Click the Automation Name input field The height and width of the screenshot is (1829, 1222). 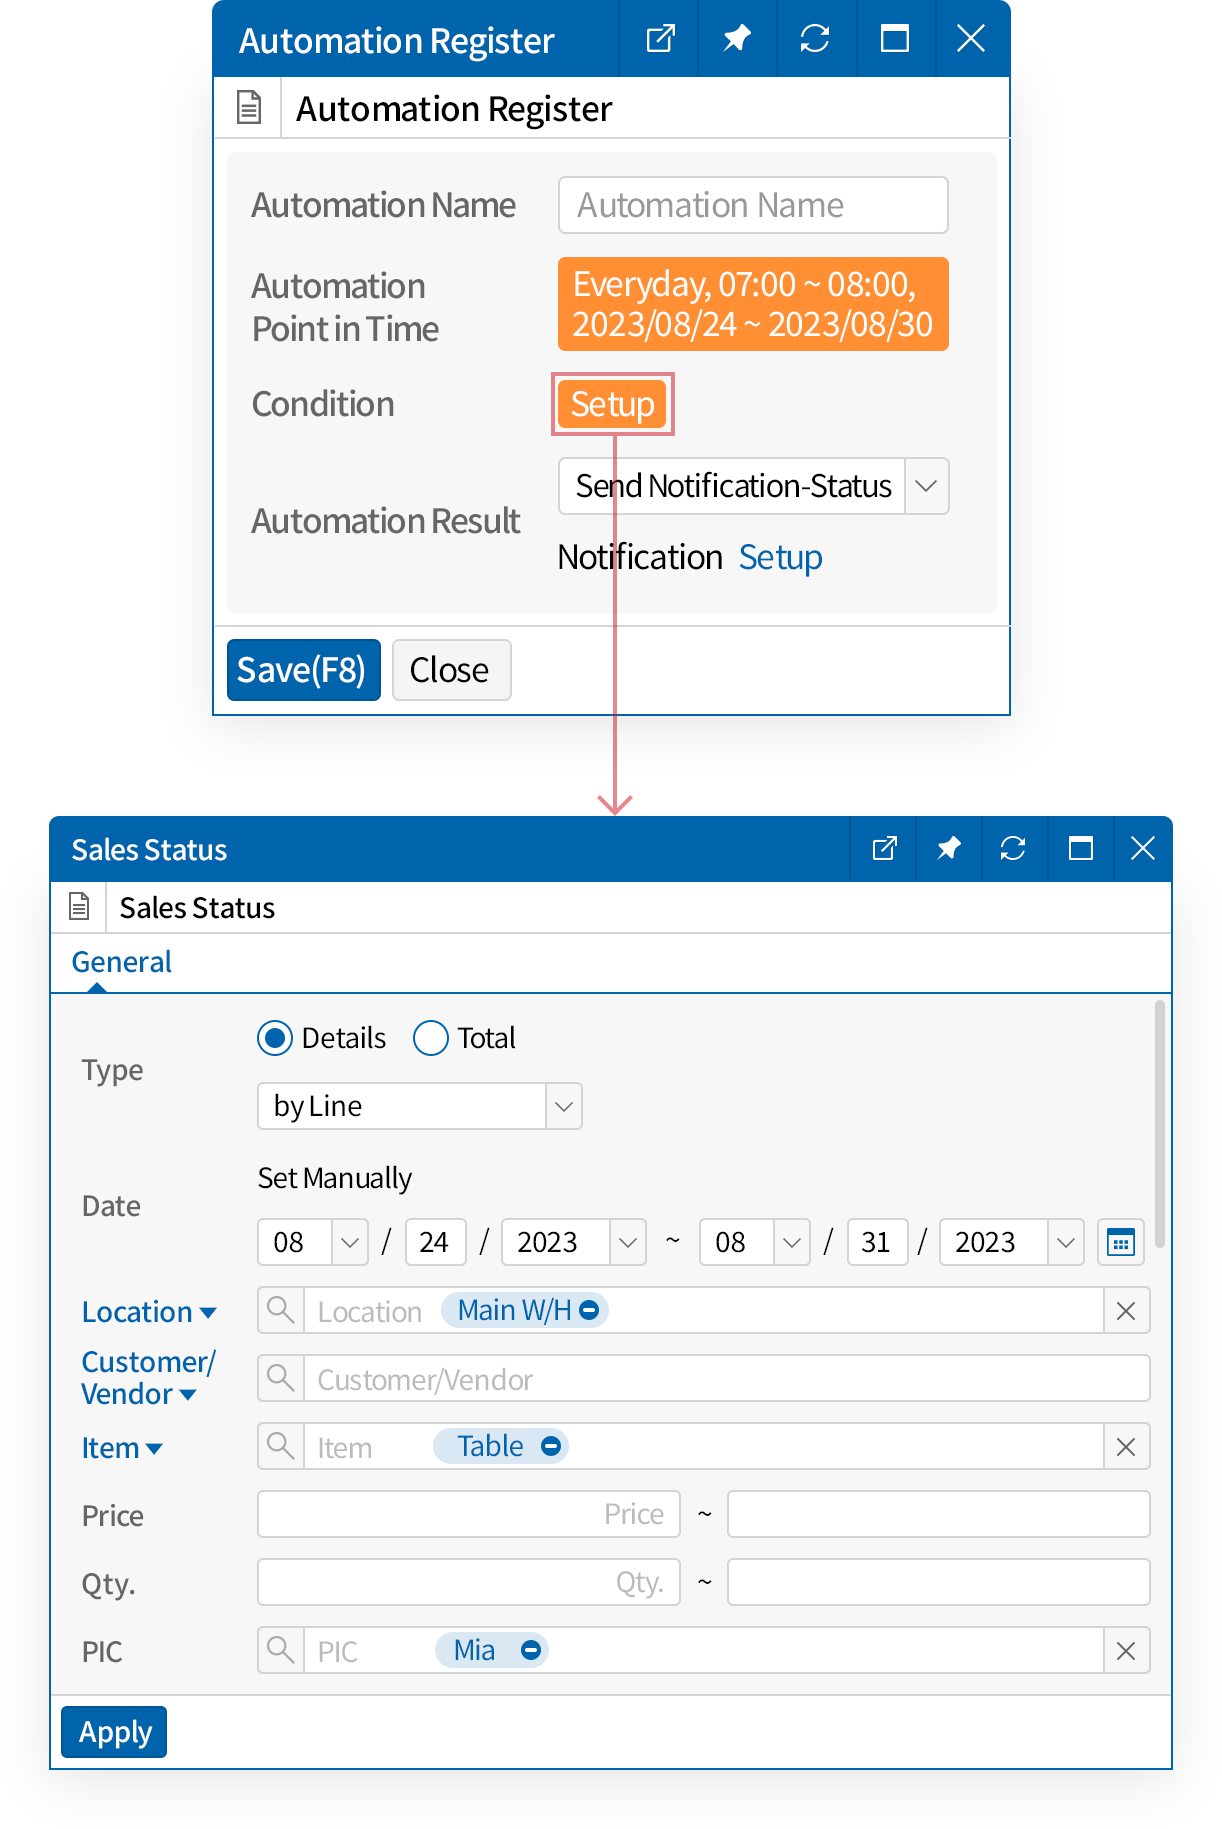752,206
